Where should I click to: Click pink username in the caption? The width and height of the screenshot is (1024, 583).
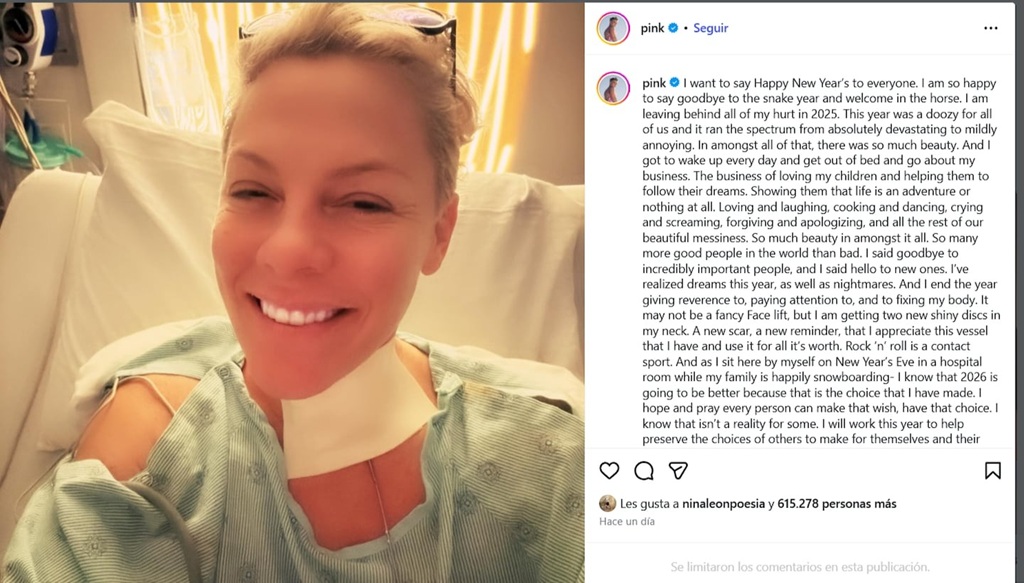pyautogui.click(x=654, y=83)
